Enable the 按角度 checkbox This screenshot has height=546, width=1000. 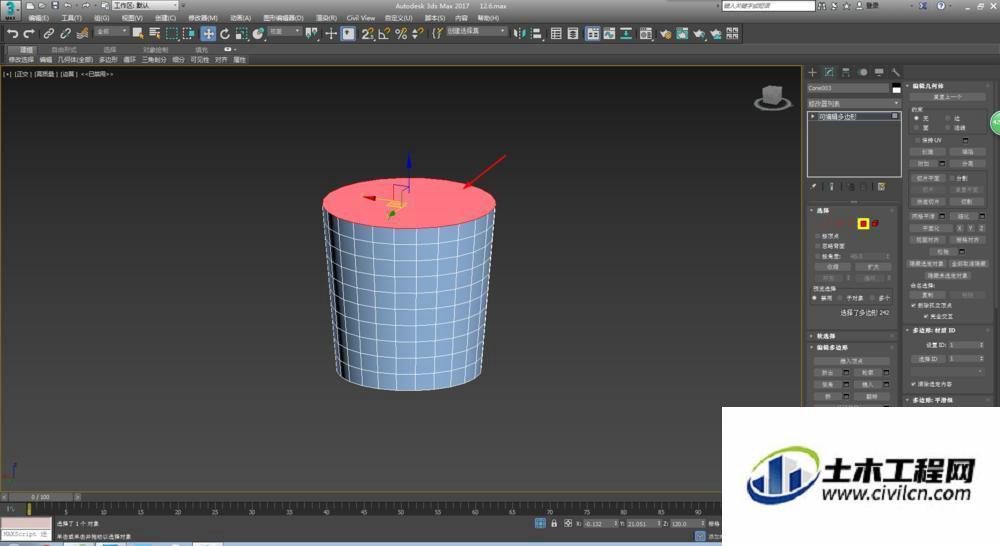point(817,256)
